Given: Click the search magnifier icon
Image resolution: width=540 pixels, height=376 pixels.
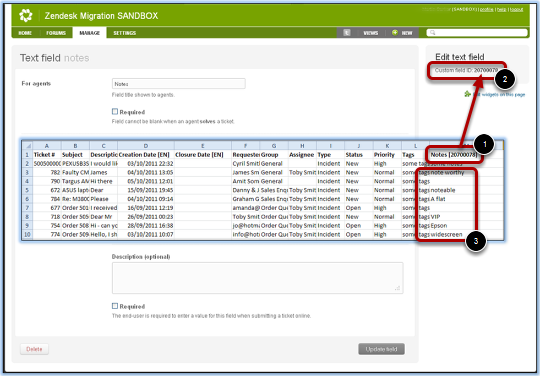Looking at the screenshot, I should pyautogui.click(x=433, y=33).
